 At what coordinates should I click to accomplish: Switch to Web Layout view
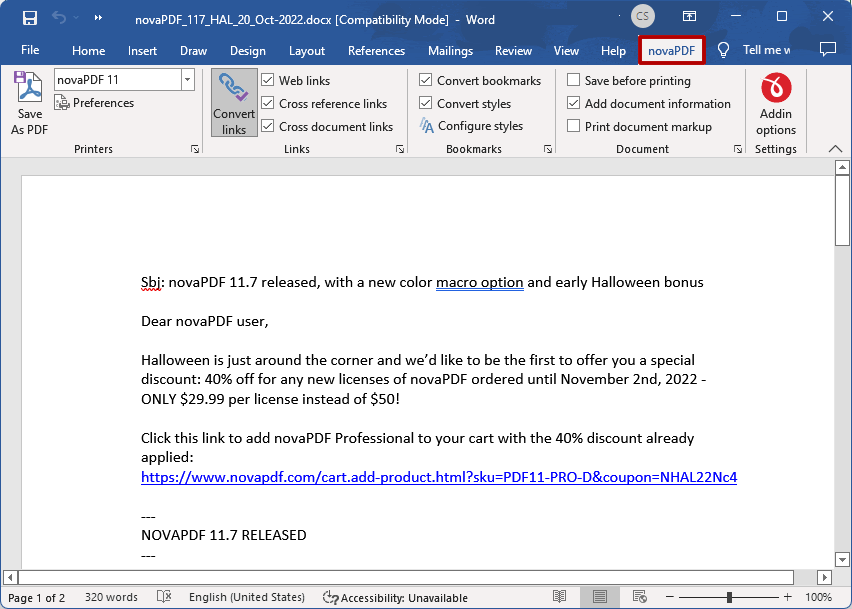click(x=640, y=597)
